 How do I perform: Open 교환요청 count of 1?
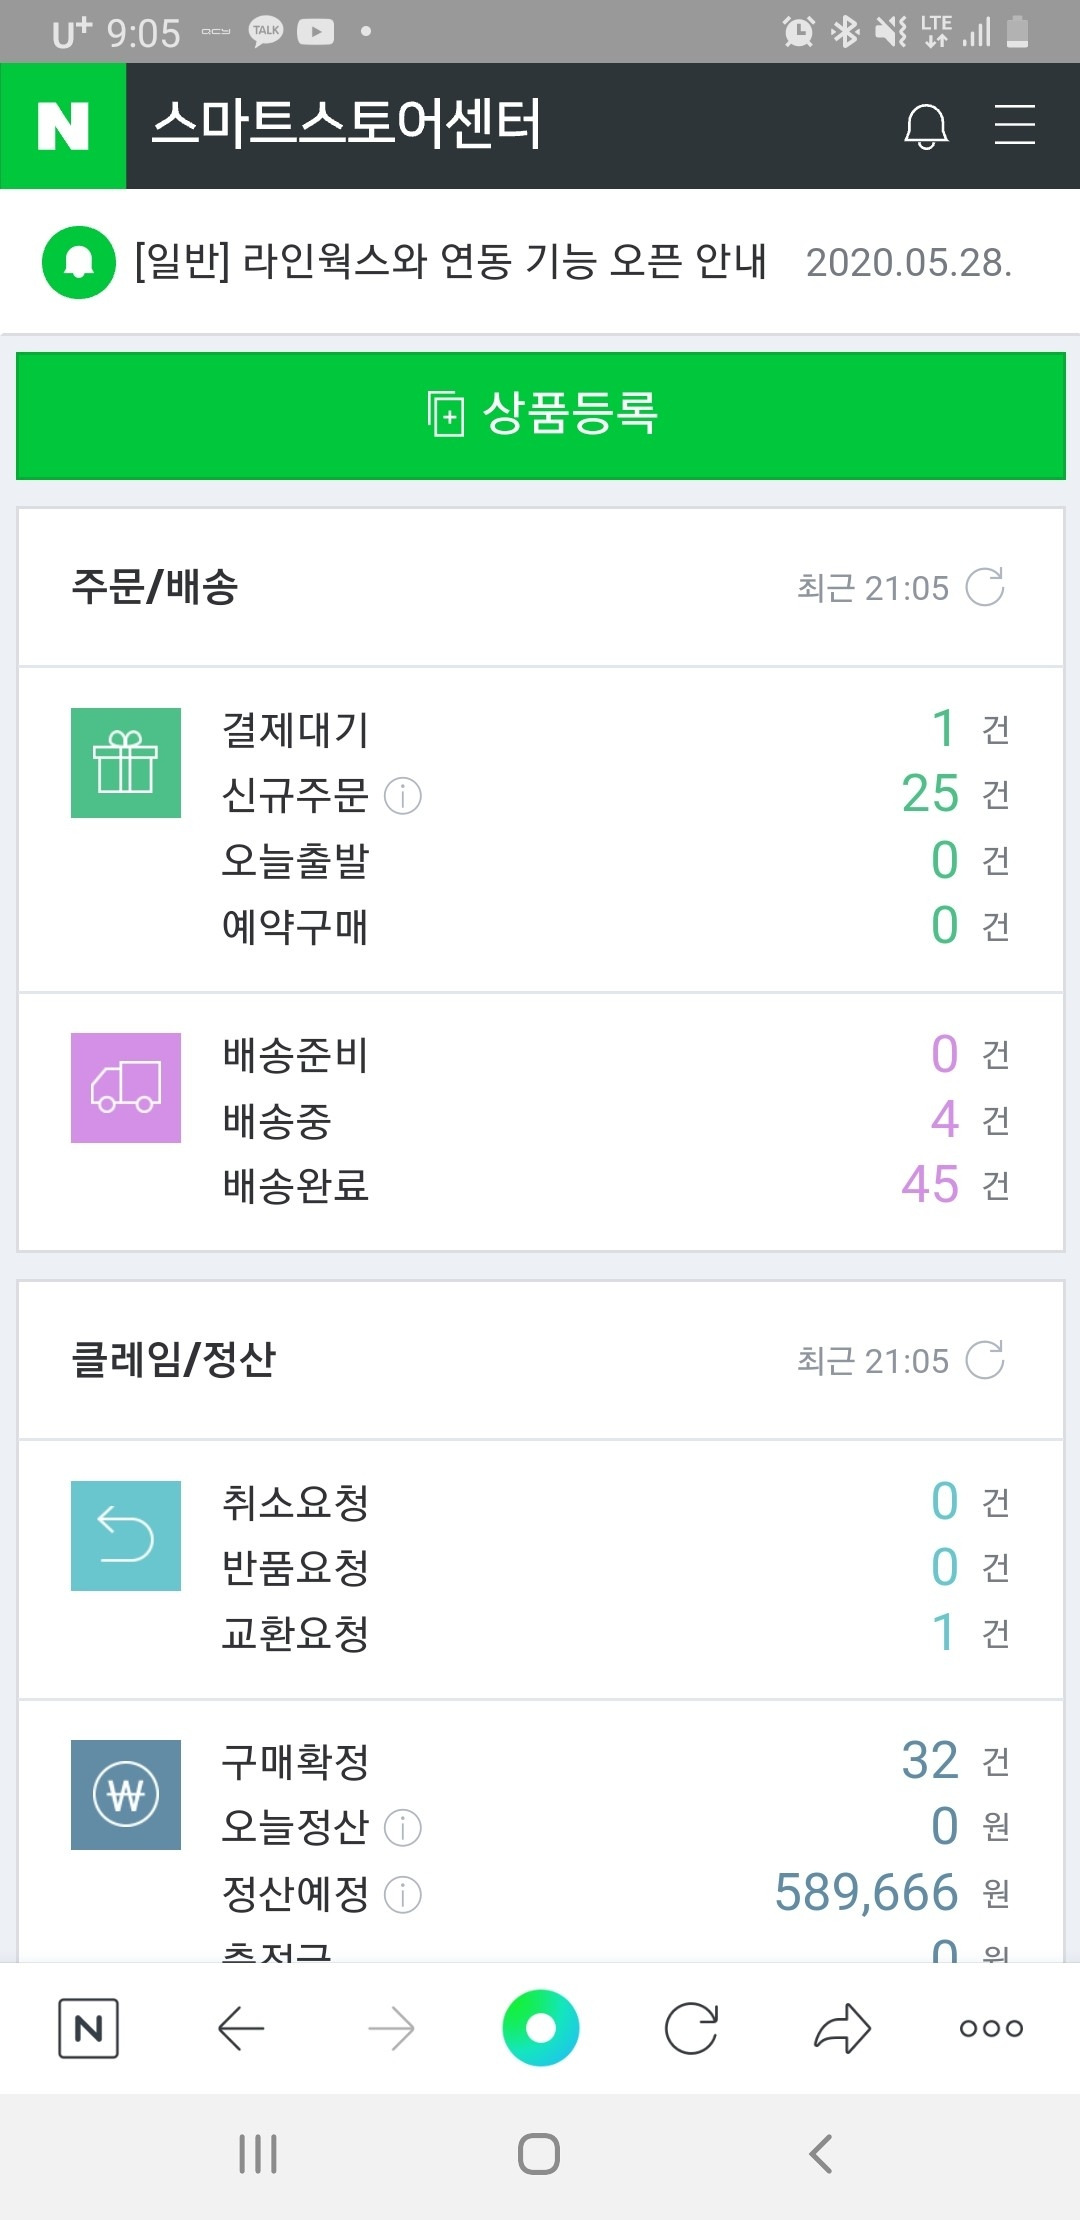click(943, 1632)
